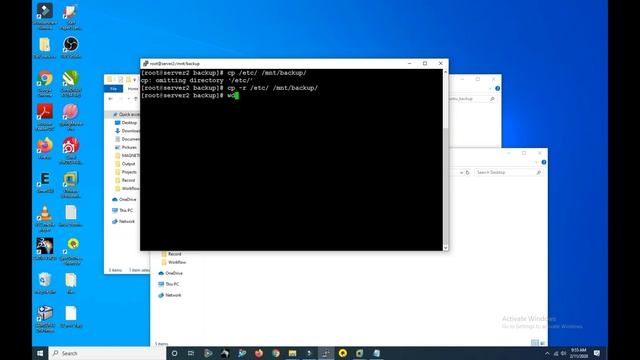This screenshot has height=360, width=640.
Task: Select Network in the back Explorer sidebar
Action: 123,221
